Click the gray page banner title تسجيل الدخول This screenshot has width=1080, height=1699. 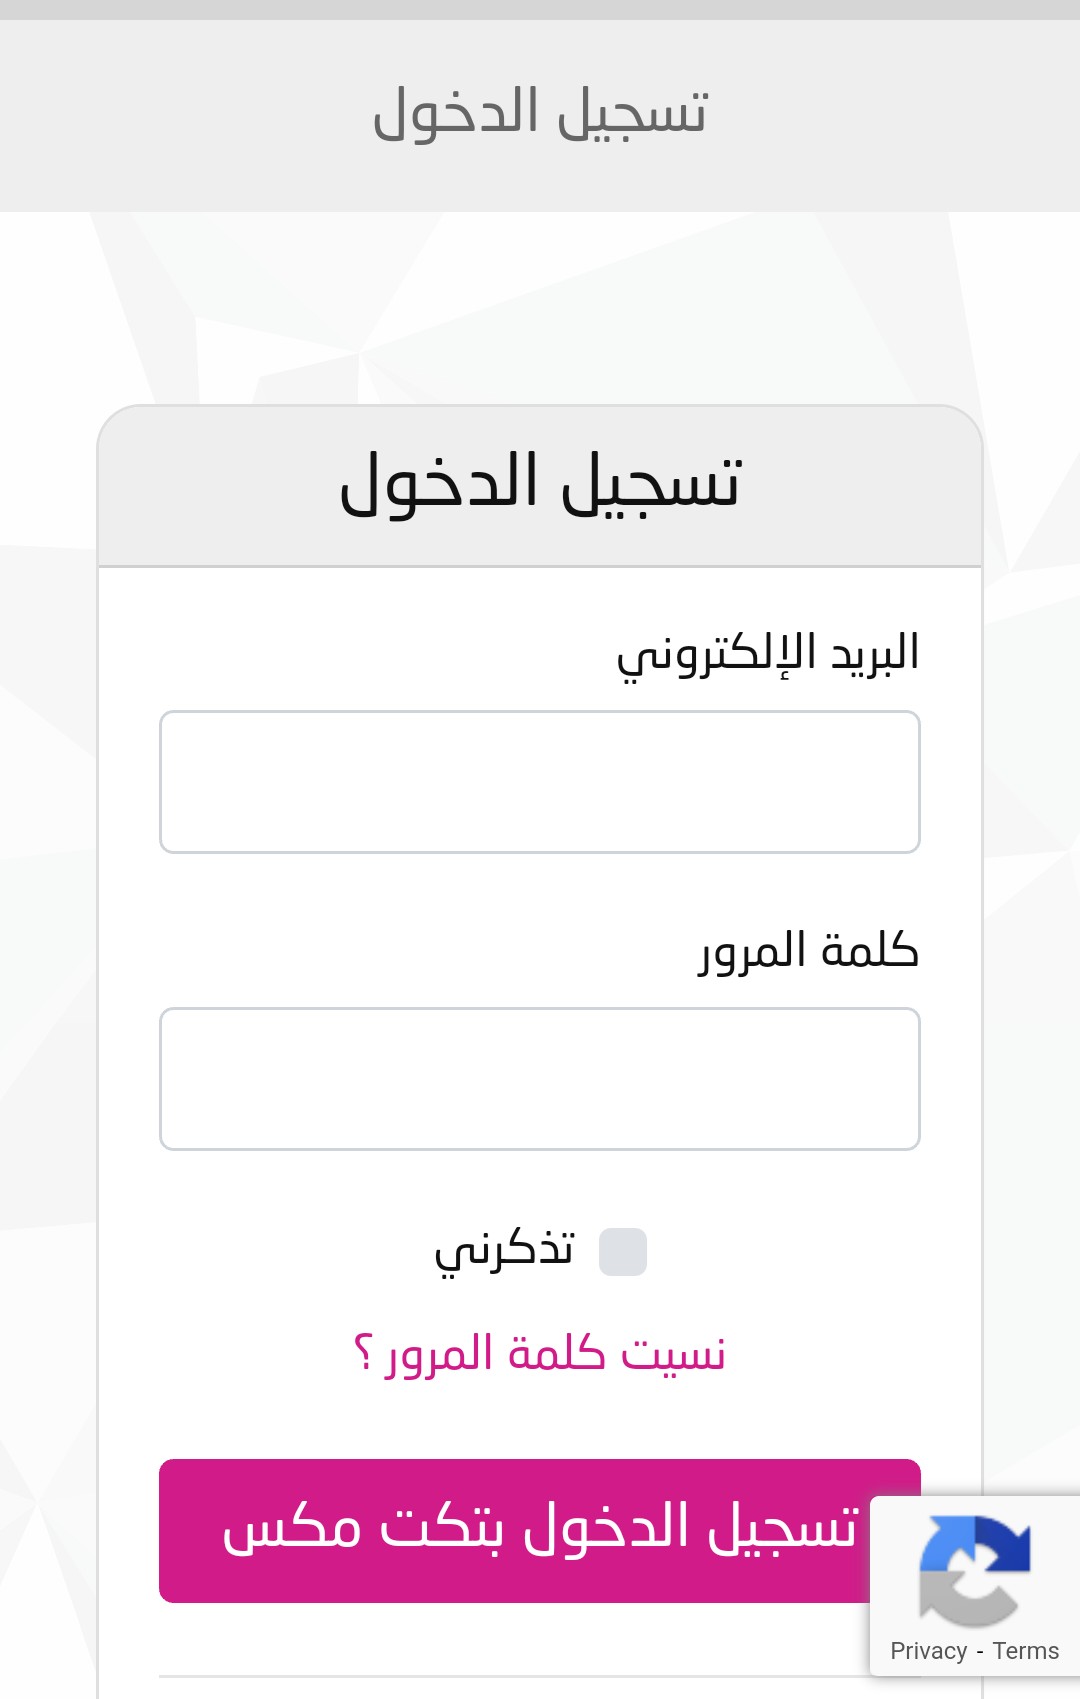pos(540,112)
